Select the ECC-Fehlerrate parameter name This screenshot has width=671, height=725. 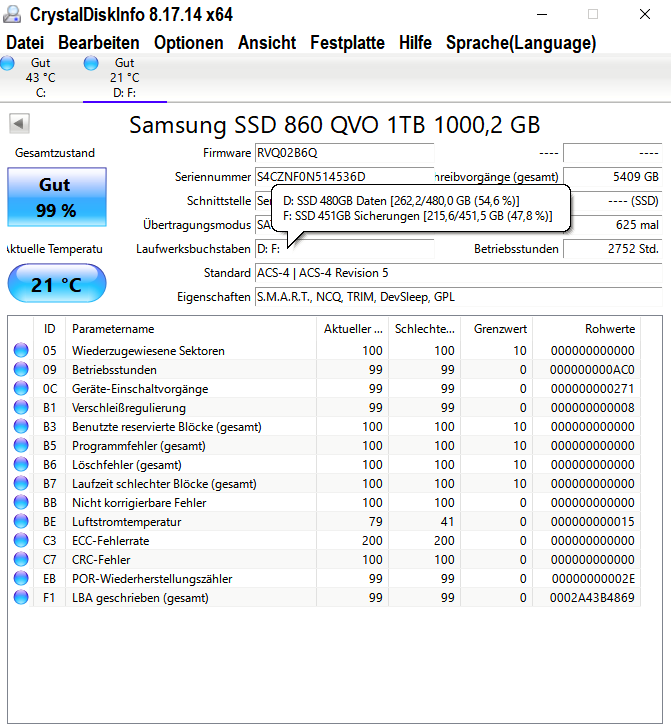pos(111,541)
